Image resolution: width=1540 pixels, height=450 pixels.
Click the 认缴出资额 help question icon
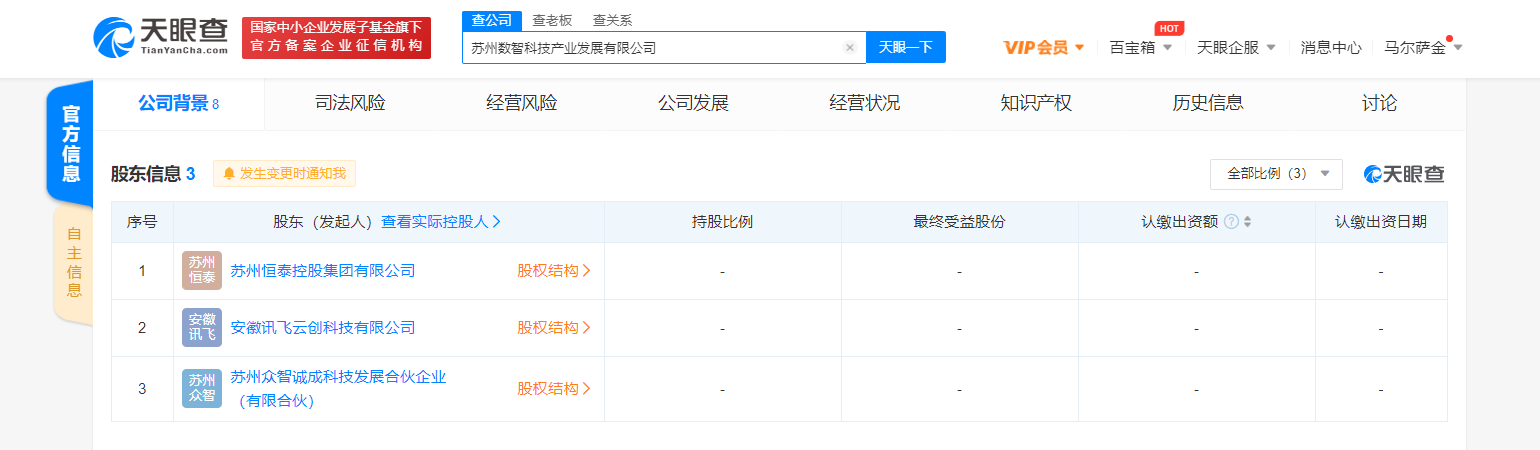1231,222
